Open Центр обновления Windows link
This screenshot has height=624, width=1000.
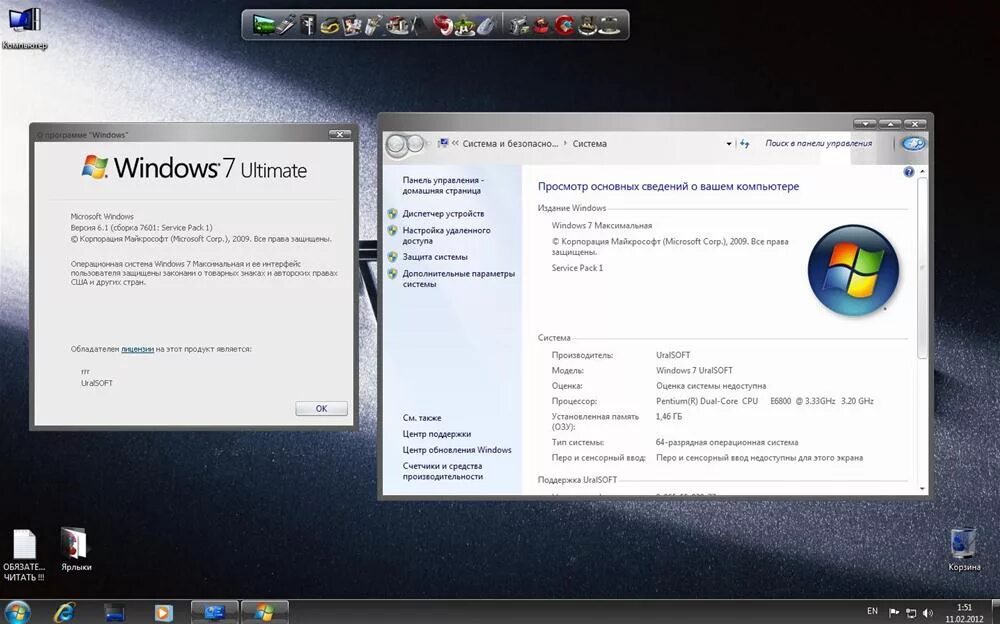[x=455, y=450]
